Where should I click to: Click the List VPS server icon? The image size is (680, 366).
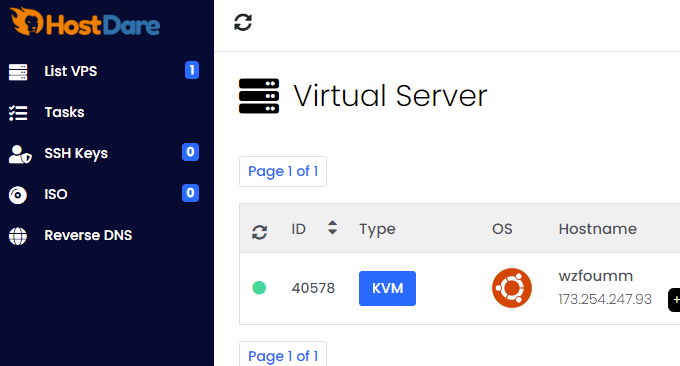[x=18, y=72]
